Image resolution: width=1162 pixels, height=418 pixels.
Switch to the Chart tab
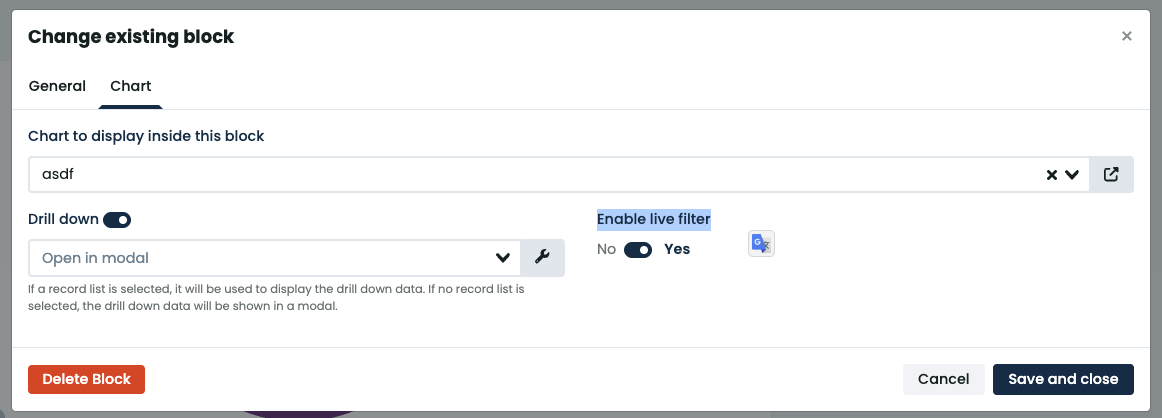point(130,86)
